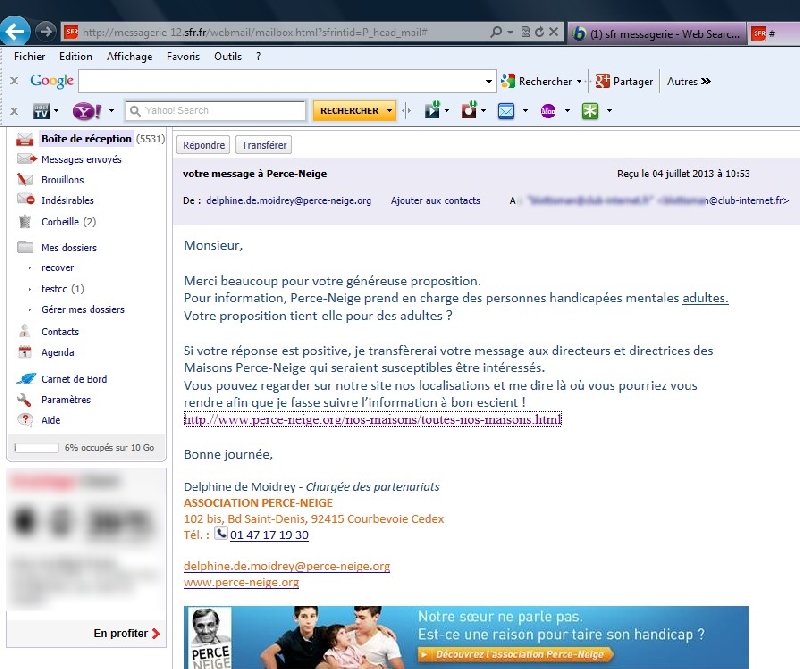Click the Aide question mark icon
The height and width of the screenshot is (669, 800).
coord(24,419)
